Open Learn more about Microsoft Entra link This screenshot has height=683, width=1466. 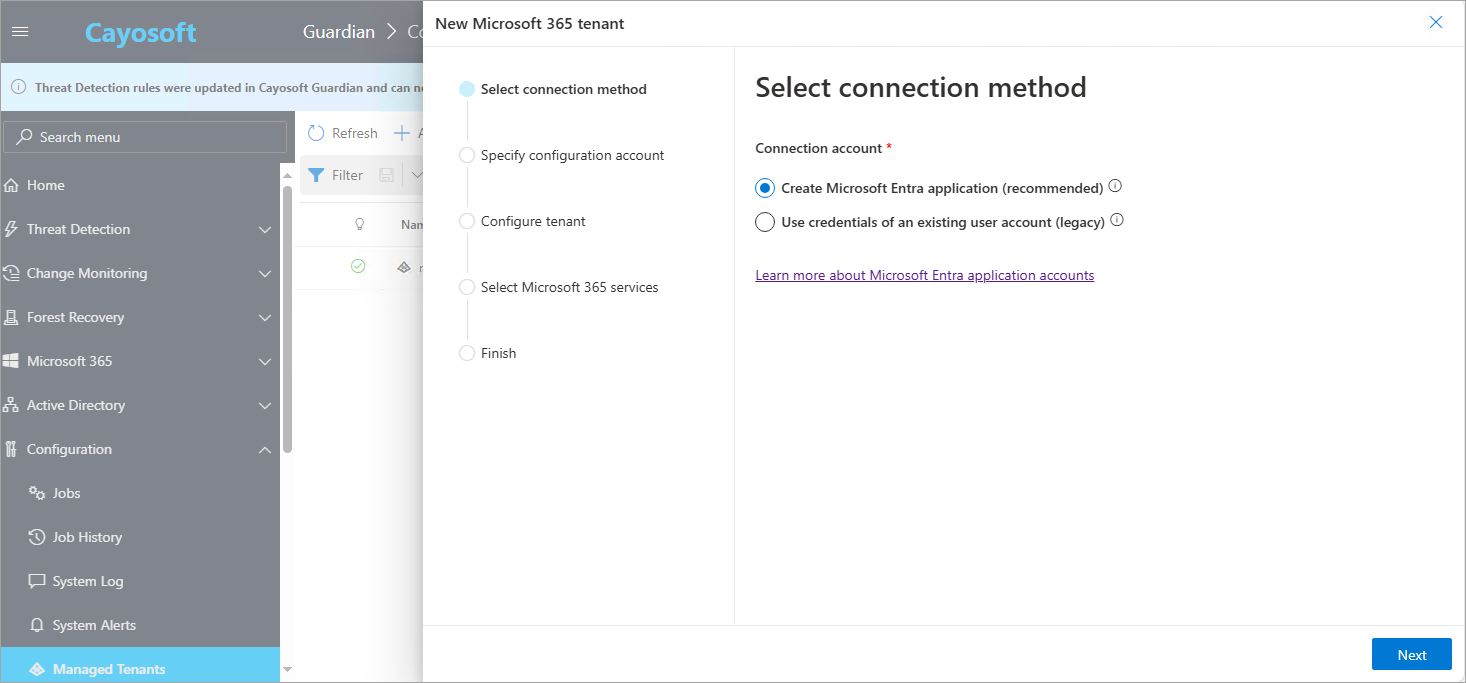point(924,275)
